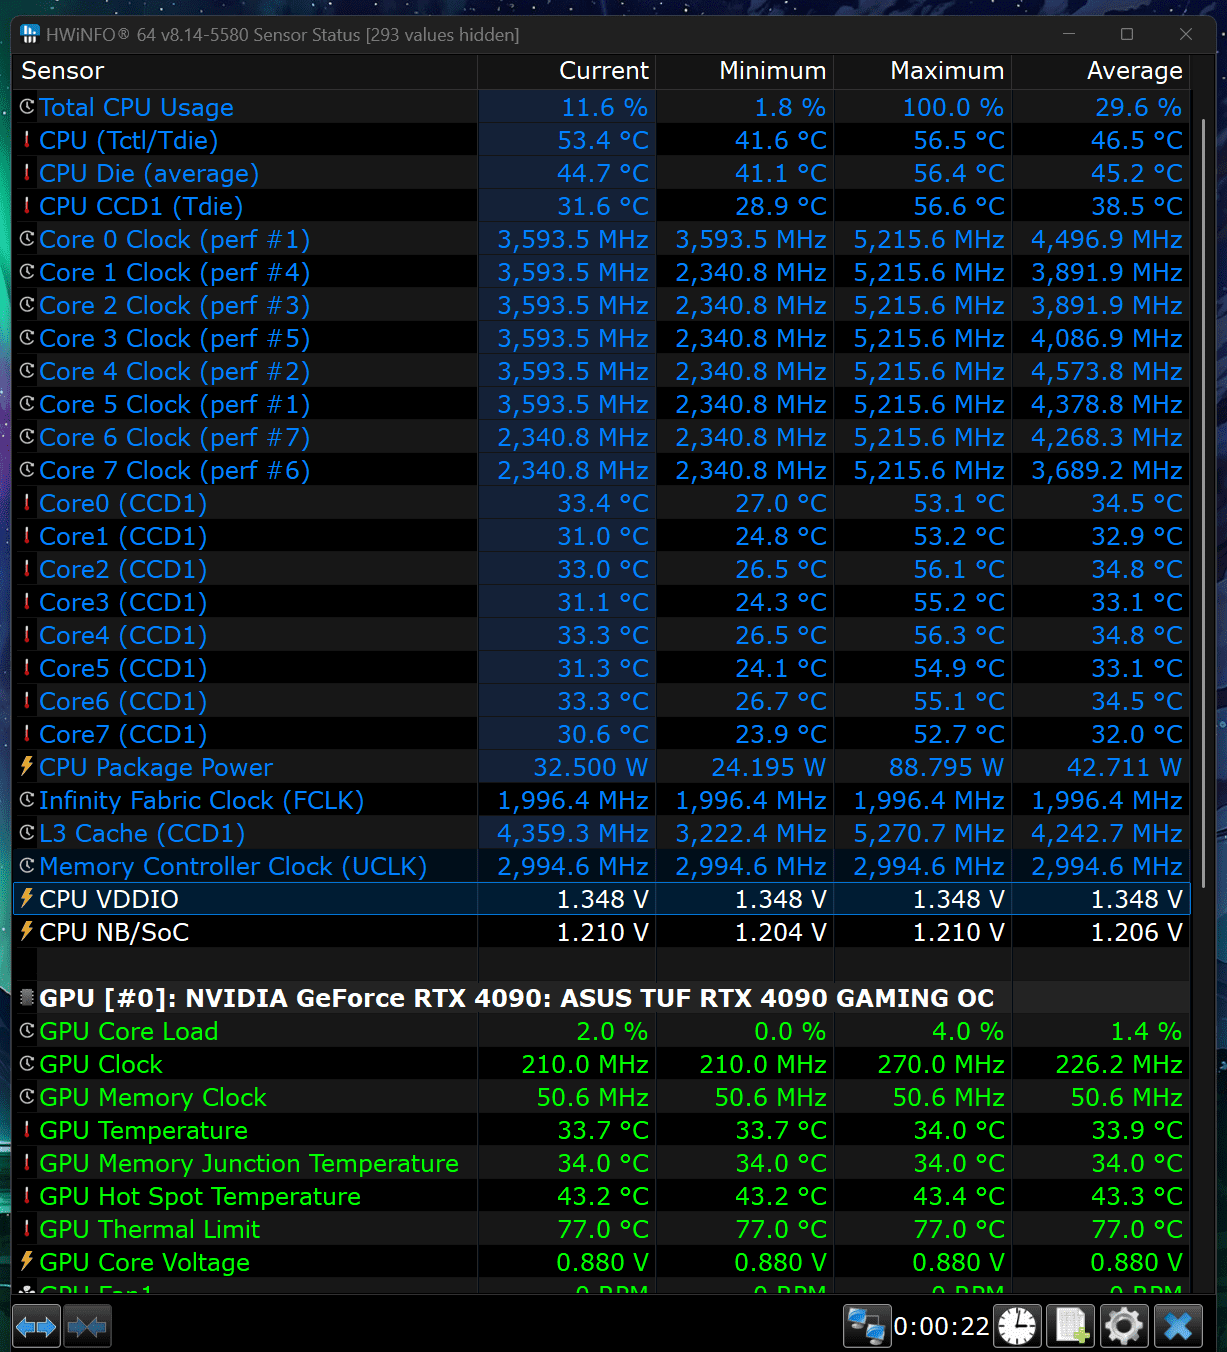This screenshot has height=1352, width=1227.
Task: Click the clock icon beside GPU Memory Clock
Action: coord(27,1096)
